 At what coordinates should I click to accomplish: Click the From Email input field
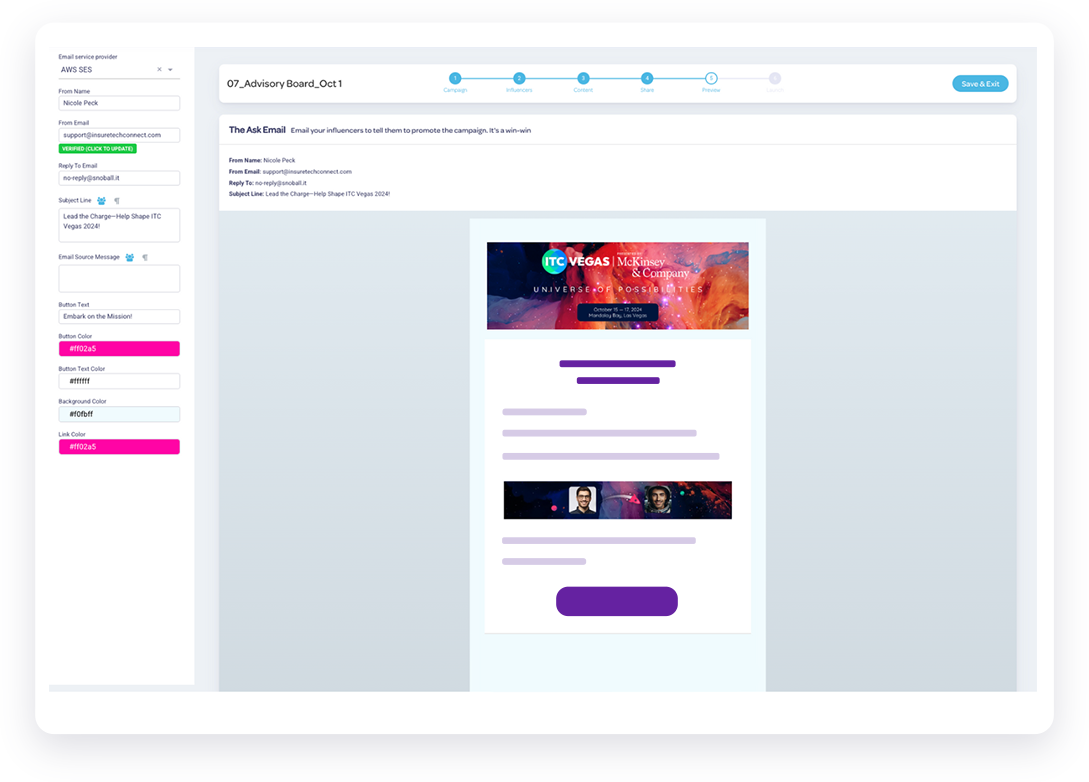click(x=119, y=135)
